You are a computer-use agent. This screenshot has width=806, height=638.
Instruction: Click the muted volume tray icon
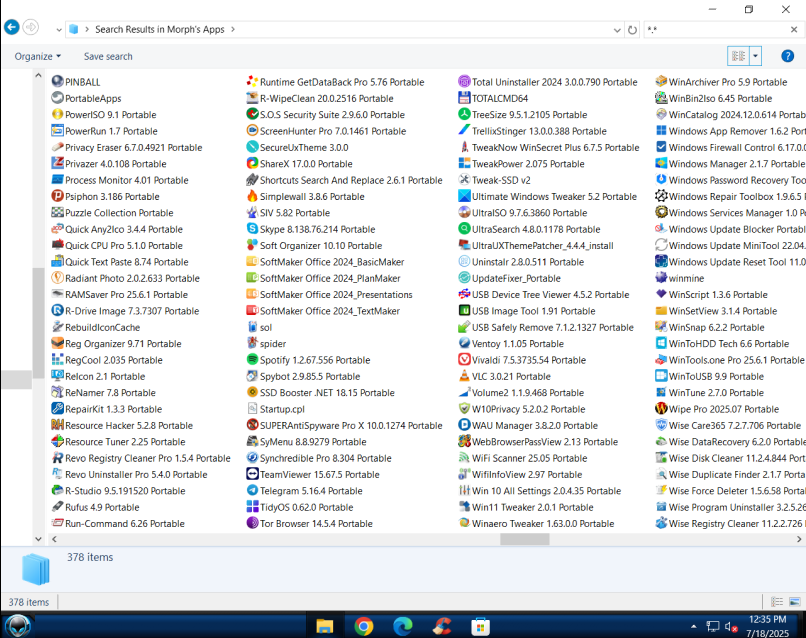coord(731,626)
